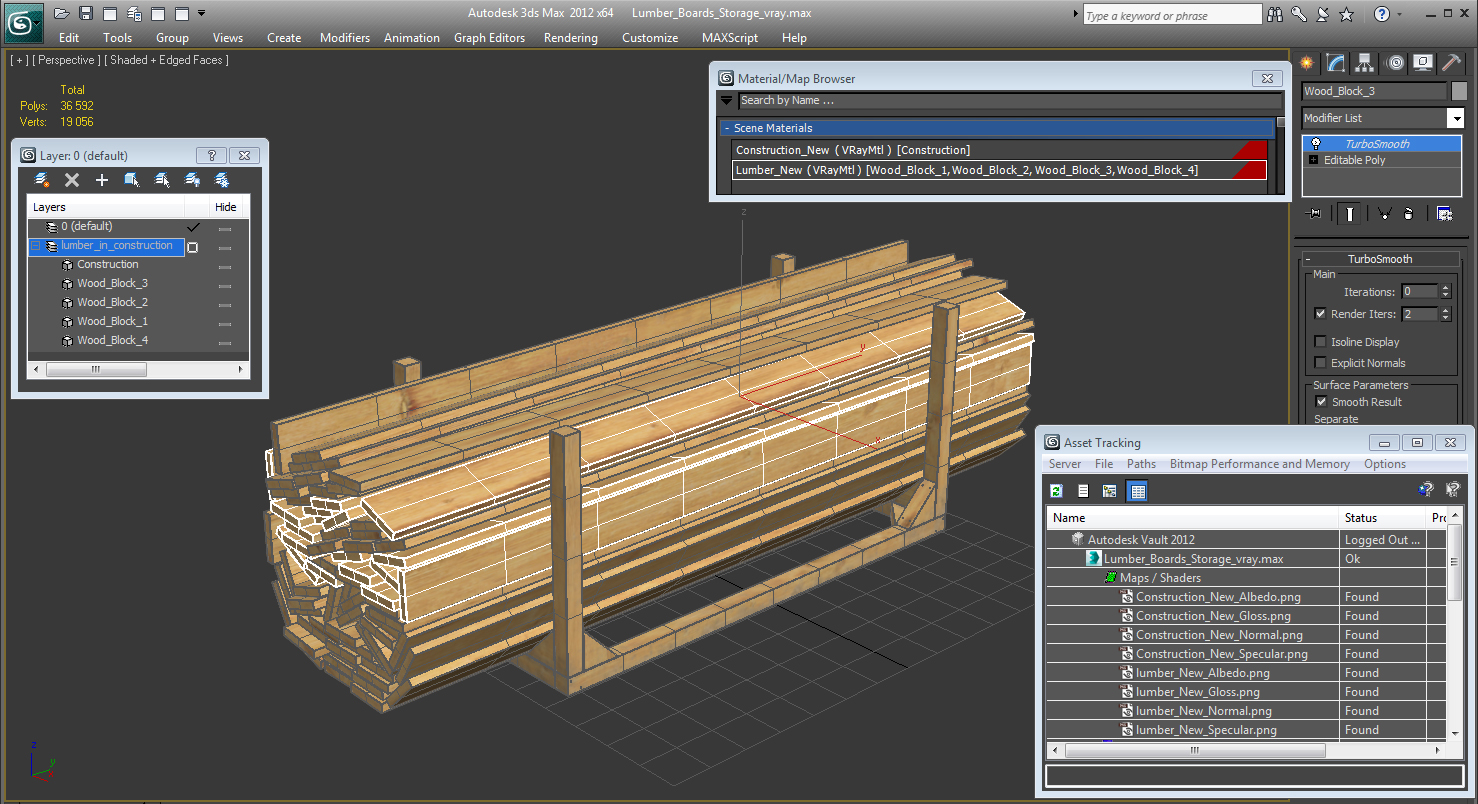Click Remove Modifier from stack icon
Image resolution: width=1478 pixels, height=804 pixels.
1409,213
